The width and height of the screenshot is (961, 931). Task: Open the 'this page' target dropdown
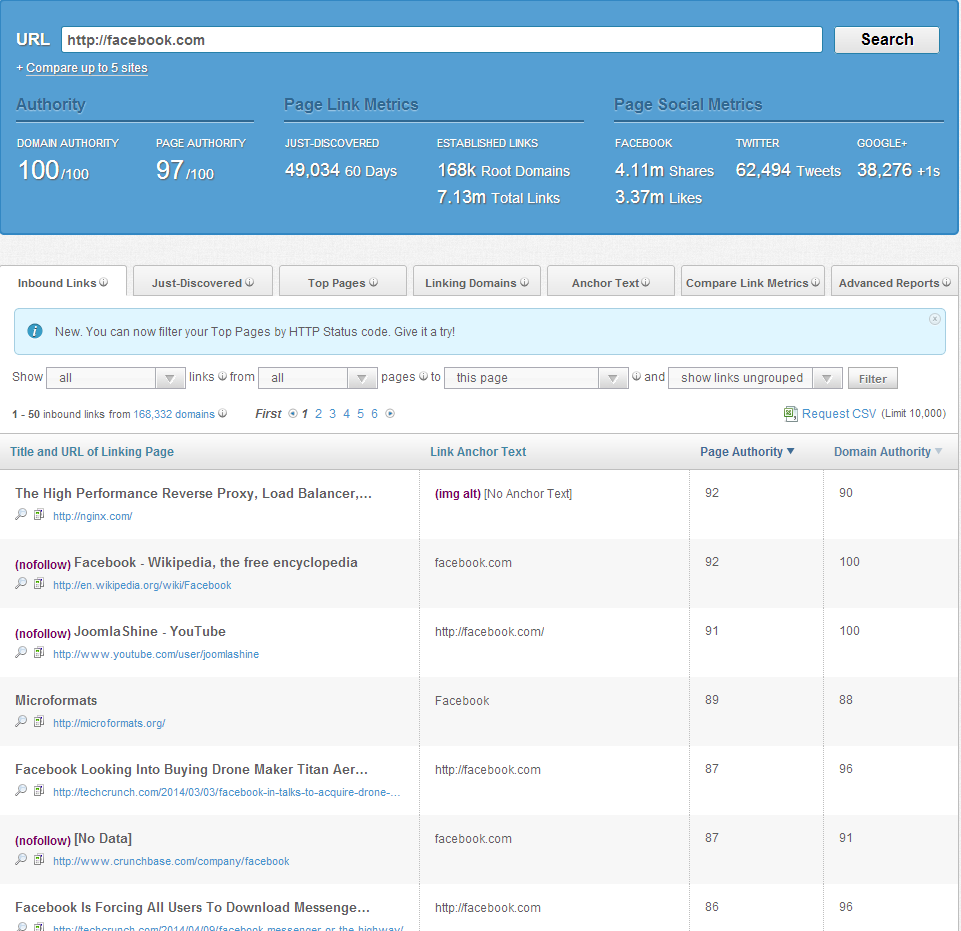[x=536, y=378]
